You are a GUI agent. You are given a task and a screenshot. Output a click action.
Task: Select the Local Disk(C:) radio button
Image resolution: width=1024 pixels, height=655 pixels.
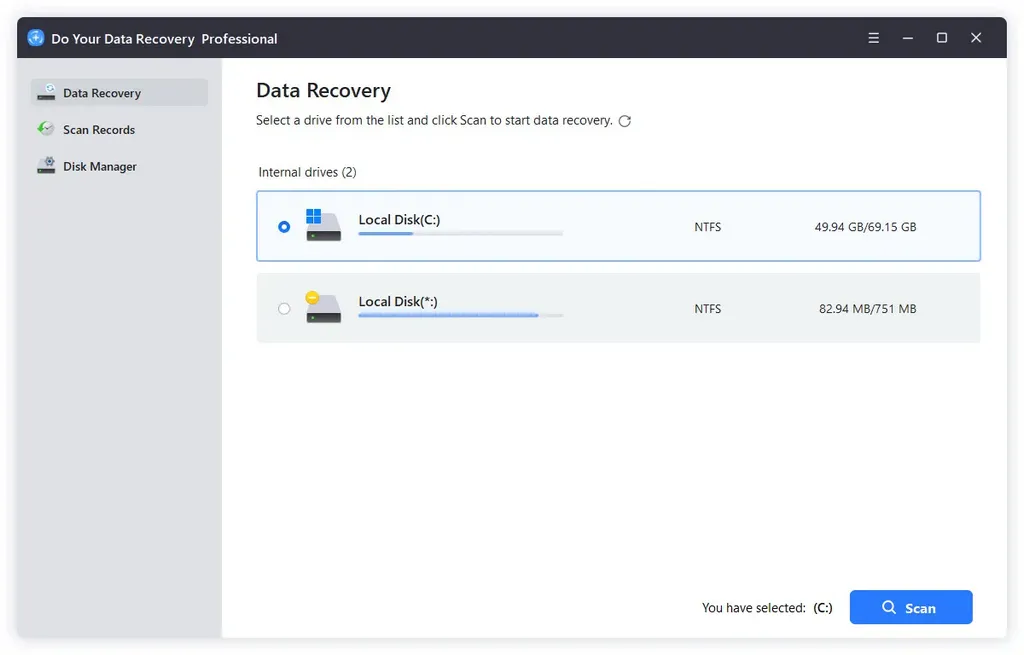coord(284,227)
